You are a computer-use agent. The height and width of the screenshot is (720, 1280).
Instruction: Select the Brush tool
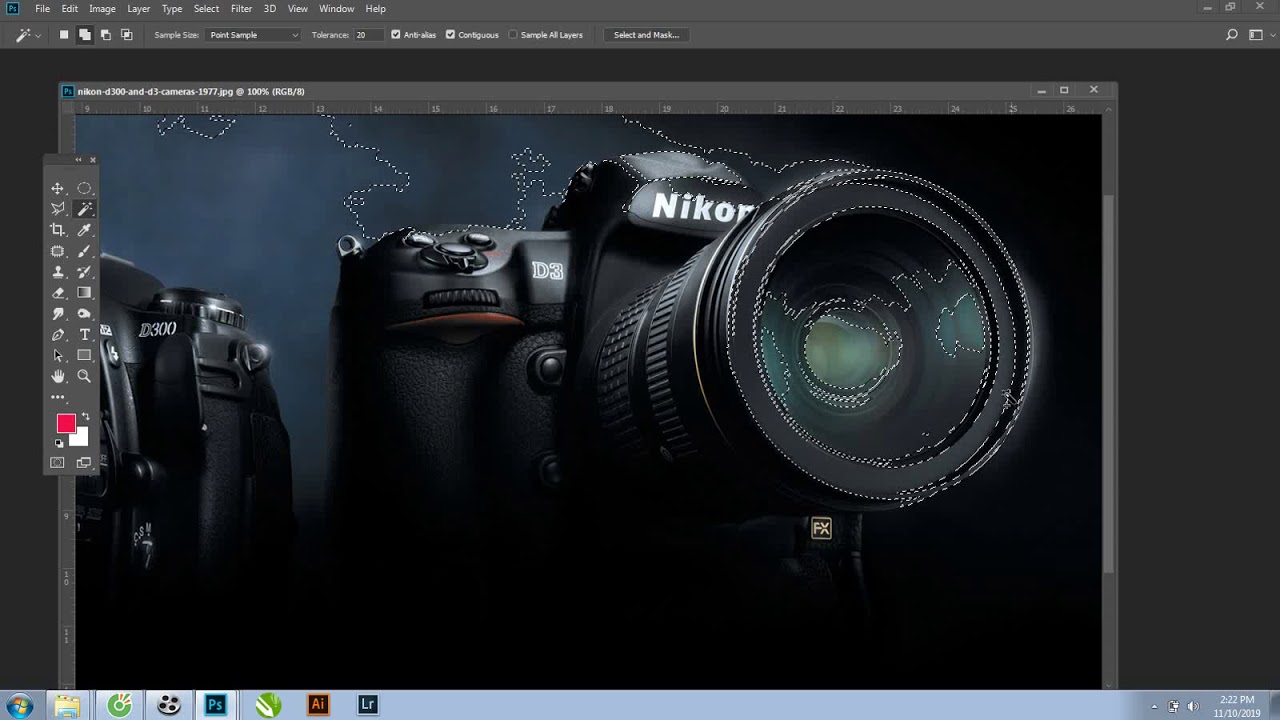84,251
